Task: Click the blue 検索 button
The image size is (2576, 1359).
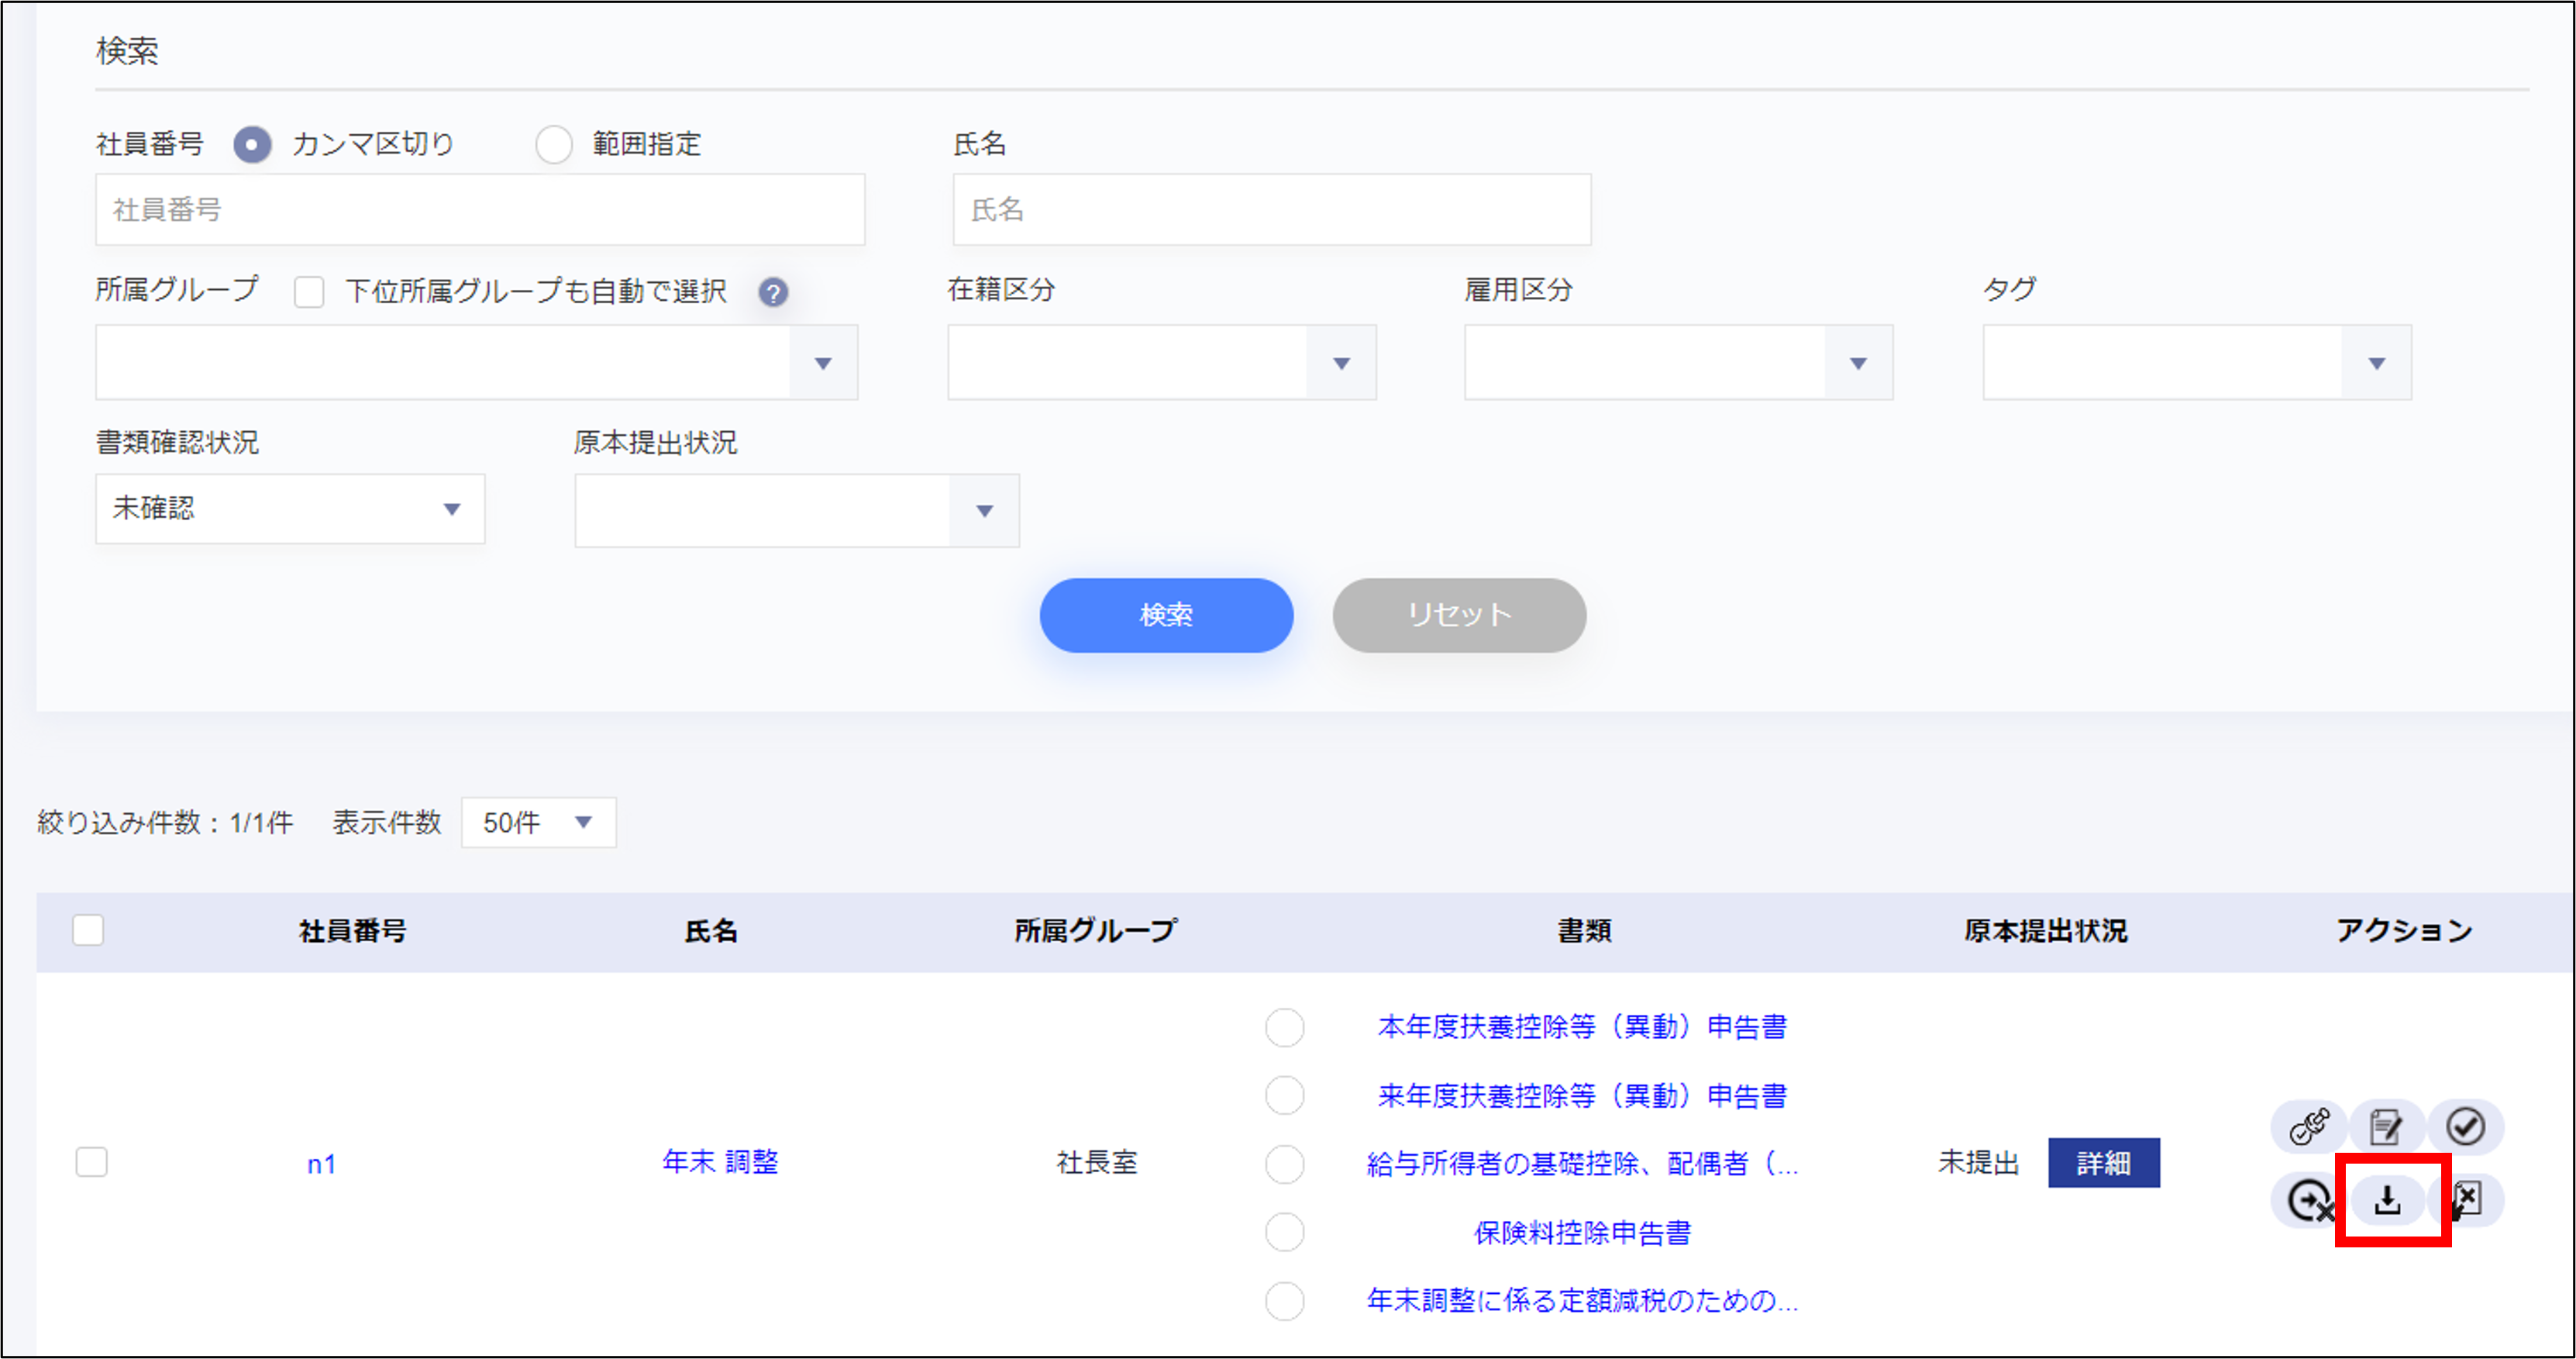Action: tap(1166, 615)
